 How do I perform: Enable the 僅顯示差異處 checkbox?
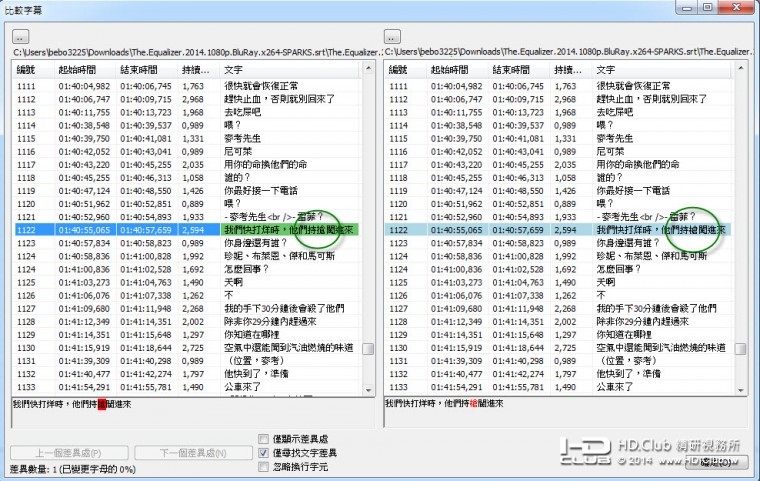(x=263, y=439)
